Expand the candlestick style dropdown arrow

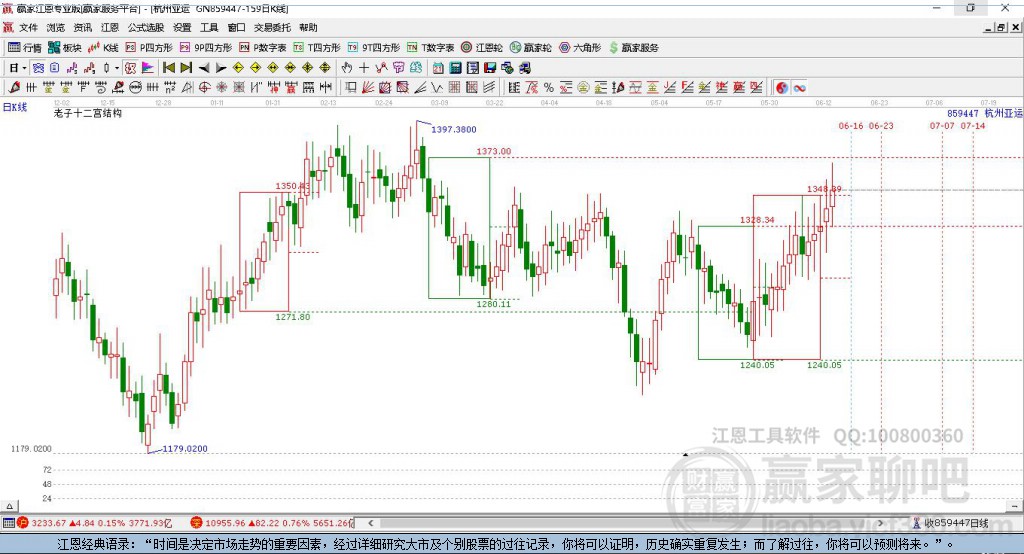coord(117,68)
